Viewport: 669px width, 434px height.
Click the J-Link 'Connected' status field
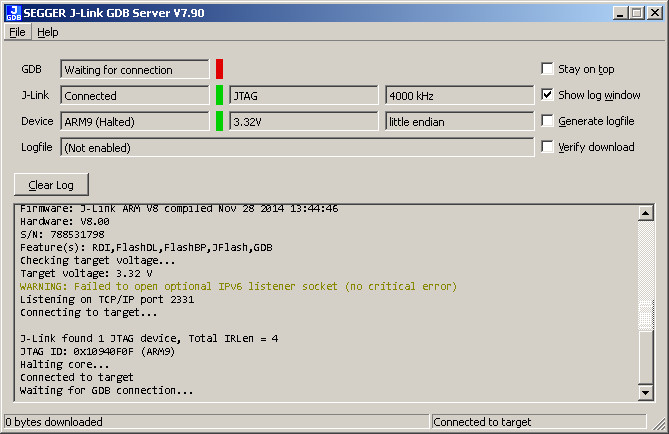click(135, 95)
